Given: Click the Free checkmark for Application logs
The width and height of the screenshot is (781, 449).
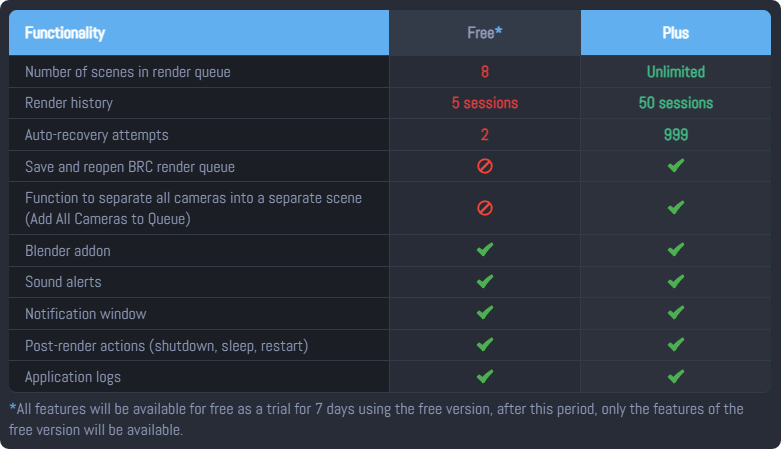Looking at the screenshot, I should click(x=485, y=376).
